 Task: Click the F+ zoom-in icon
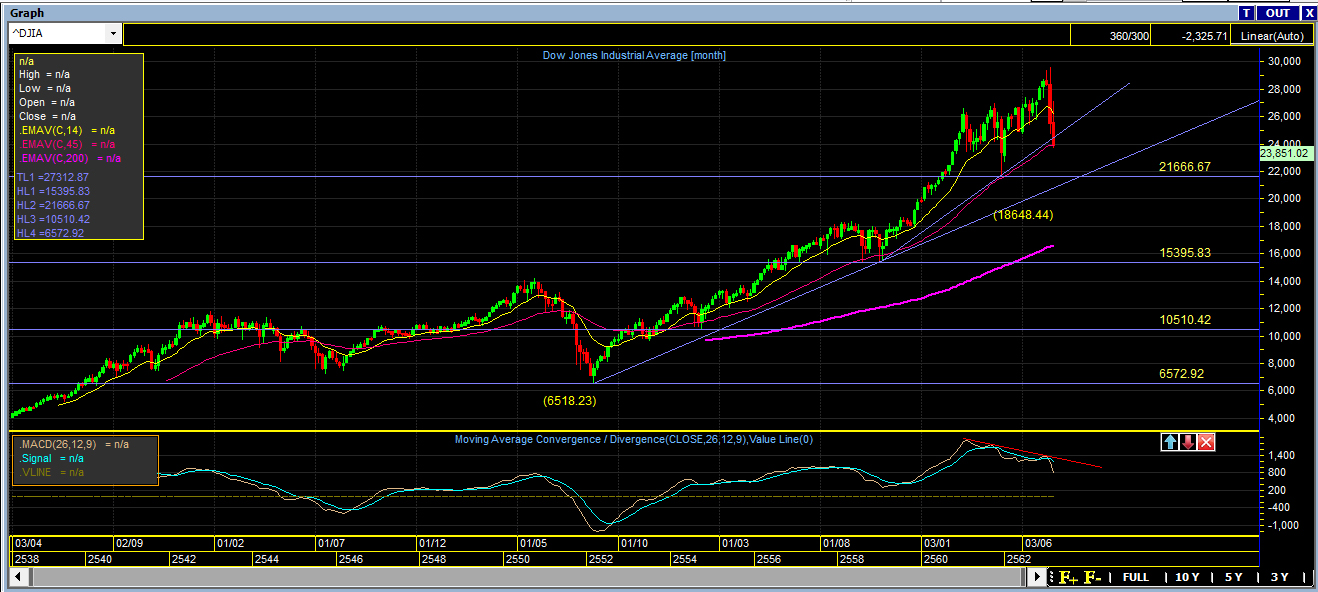coord(1067,577)
